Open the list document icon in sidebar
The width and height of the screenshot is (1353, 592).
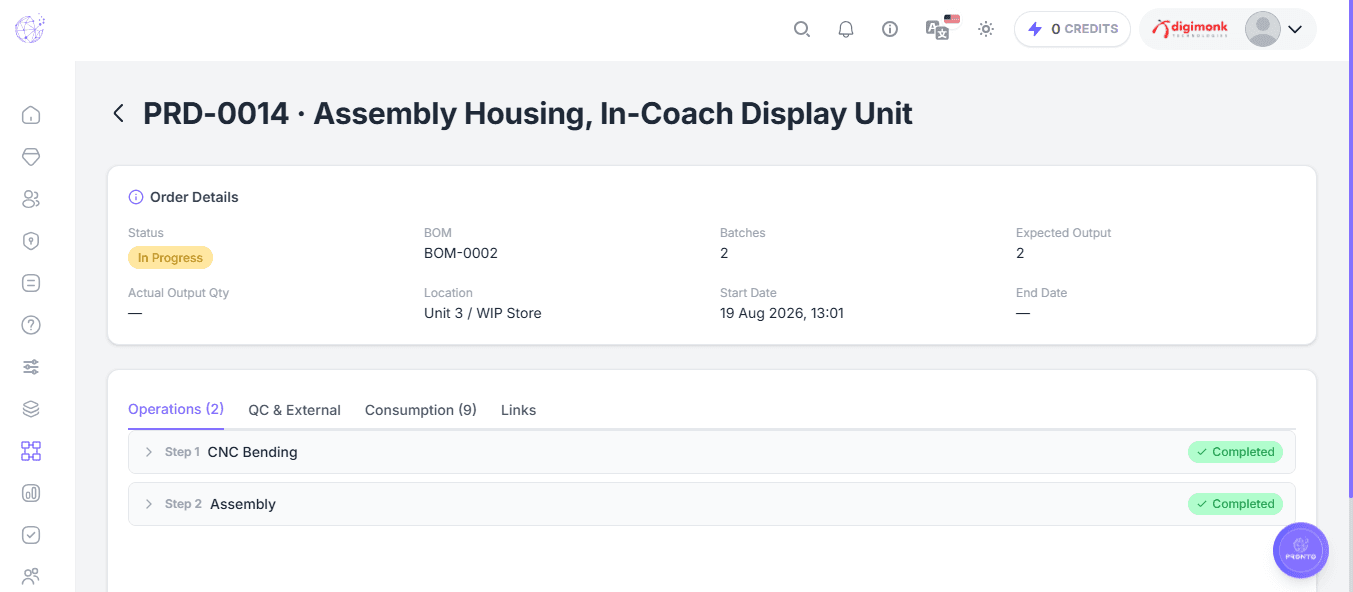31,283
